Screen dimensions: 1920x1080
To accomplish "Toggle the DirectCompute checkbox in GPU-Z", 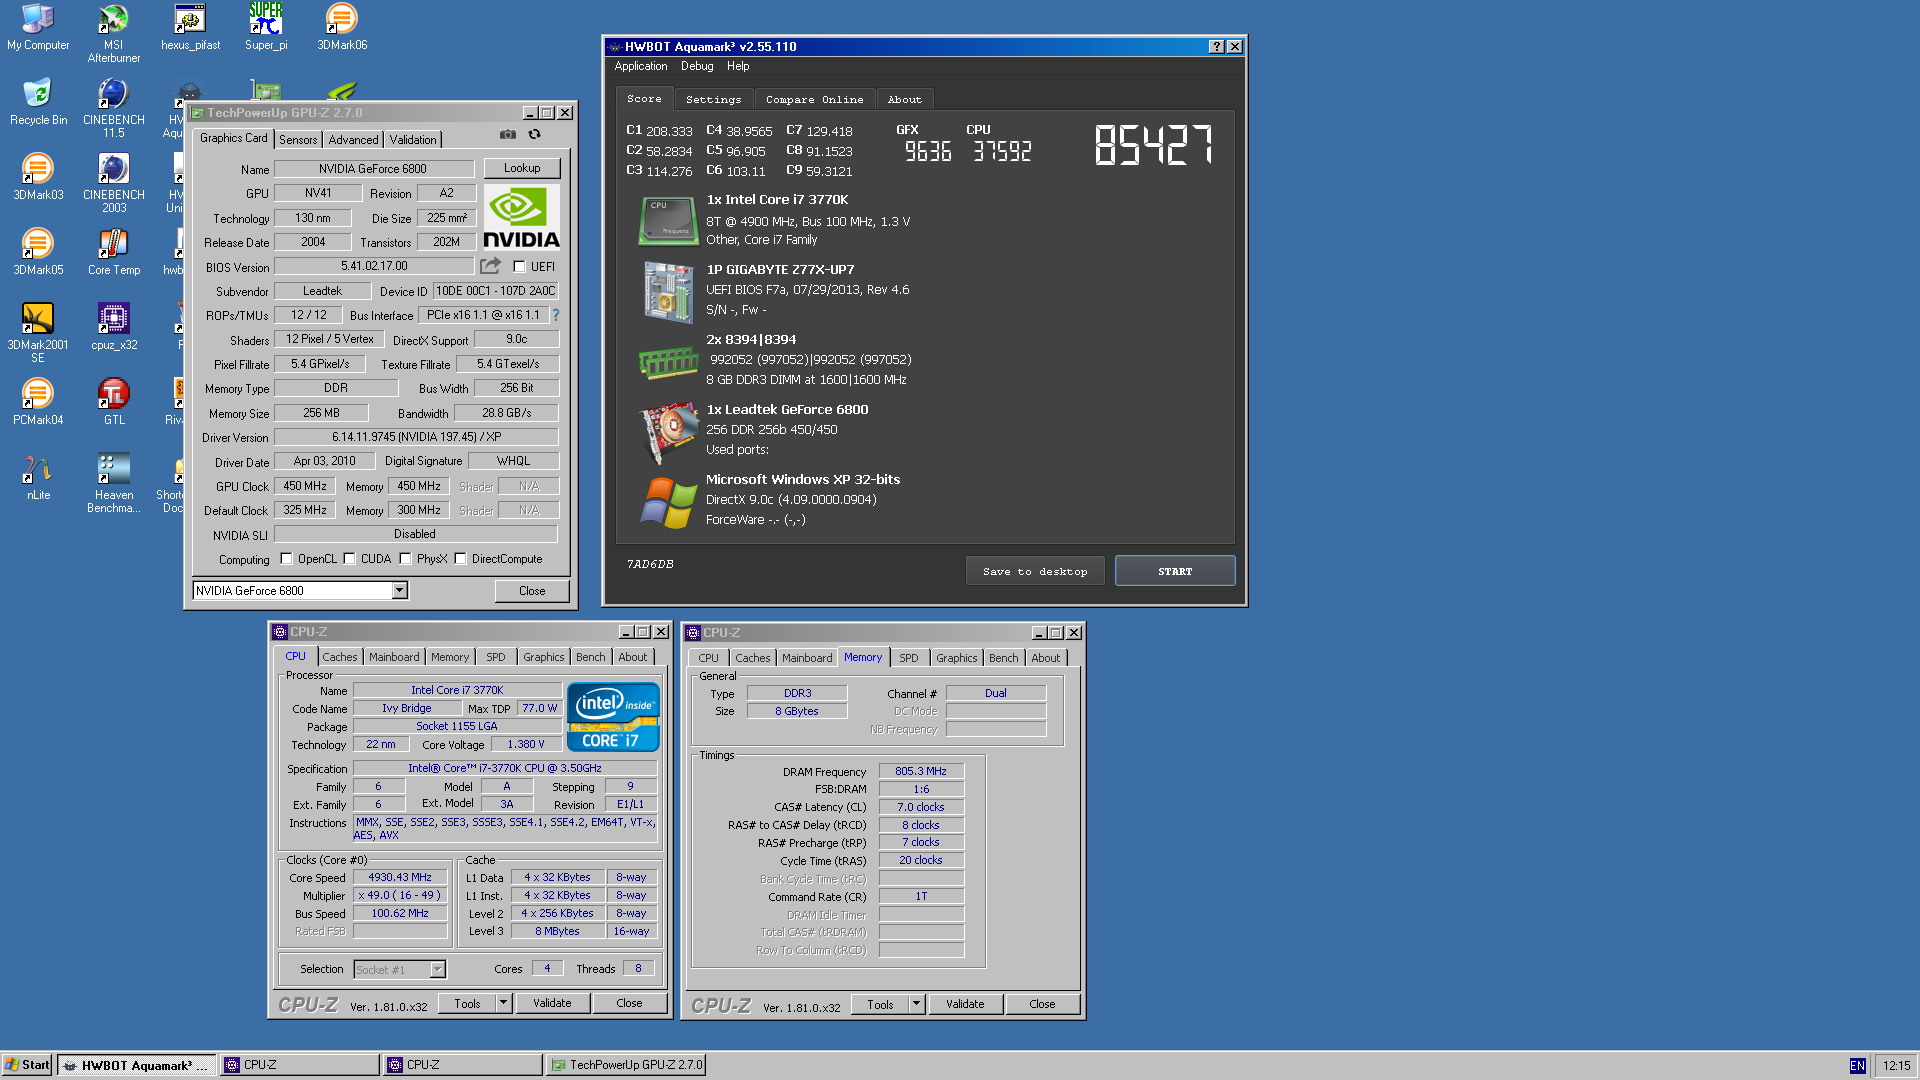I will 460,559.
